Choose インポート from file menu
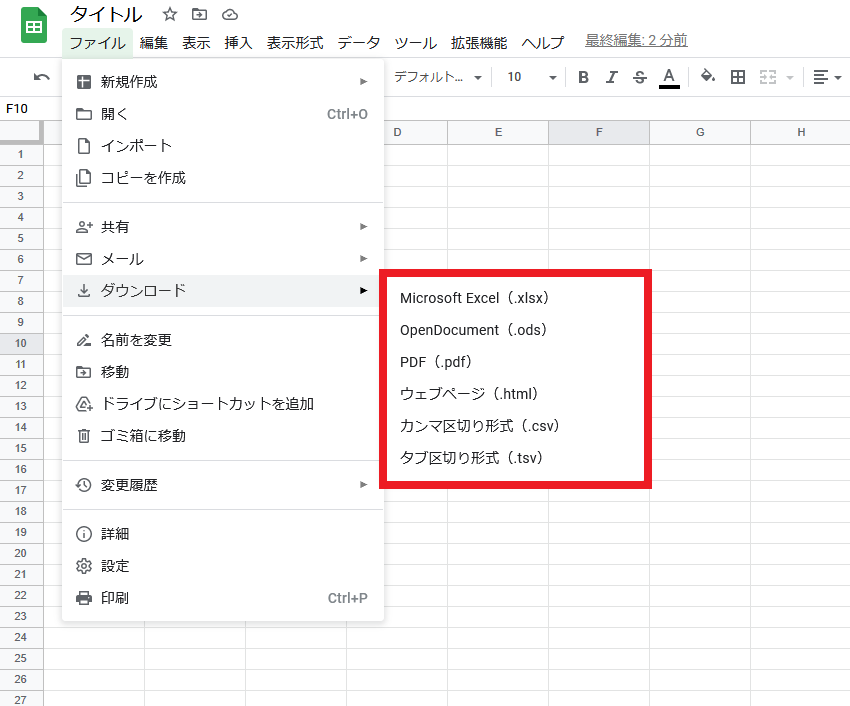 [223, 146]
